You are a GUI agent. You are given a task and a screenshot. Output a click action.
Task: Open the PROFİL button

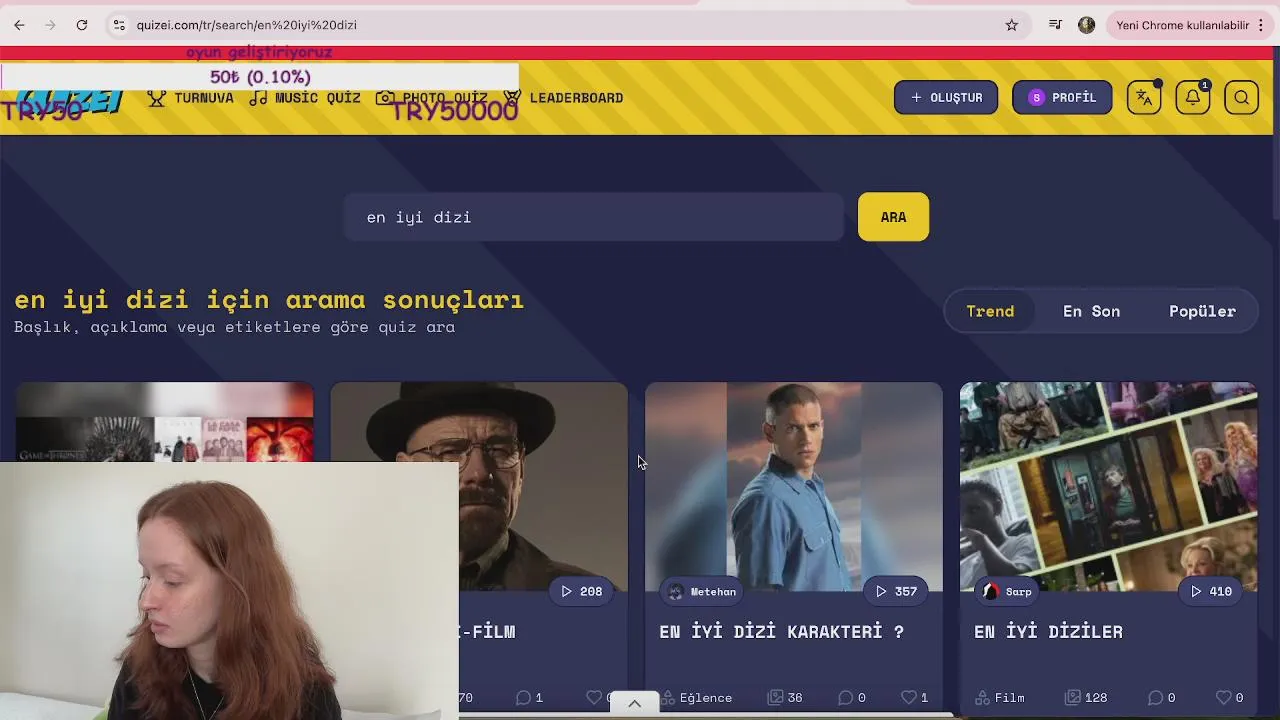tap(1062, 97)
